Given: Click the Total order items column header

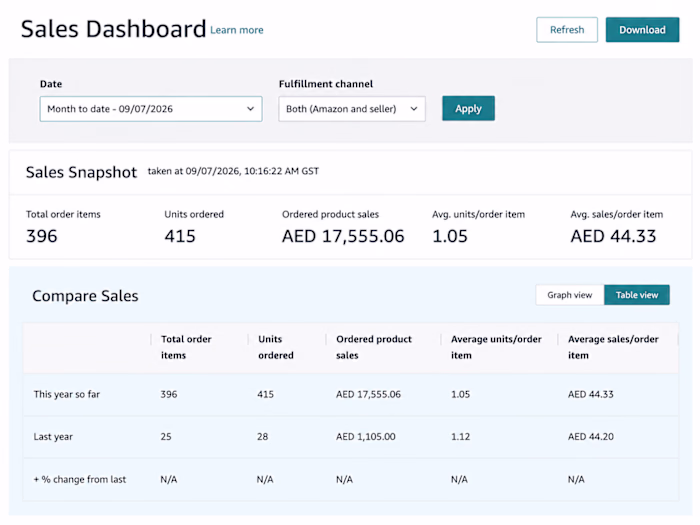Looking at the screenshot, I should [186, 347].
